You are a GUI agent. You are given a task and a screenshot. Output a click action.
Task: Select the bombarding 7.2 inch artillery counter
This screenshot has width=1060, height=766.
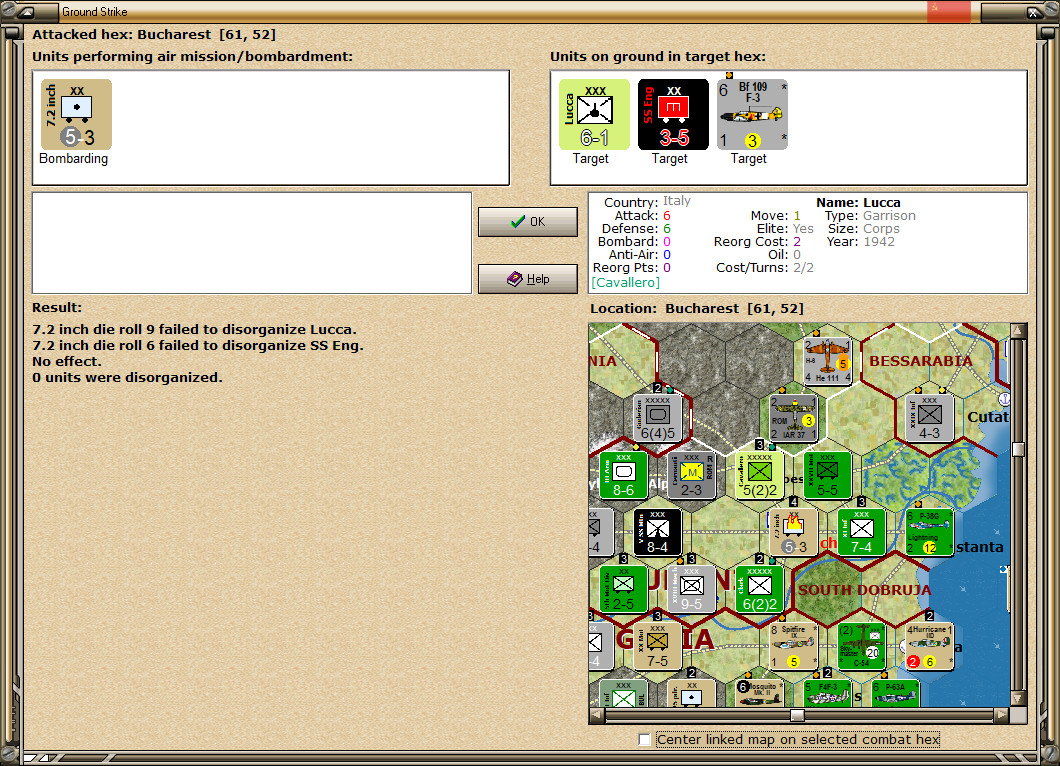[x=76, y=114]
